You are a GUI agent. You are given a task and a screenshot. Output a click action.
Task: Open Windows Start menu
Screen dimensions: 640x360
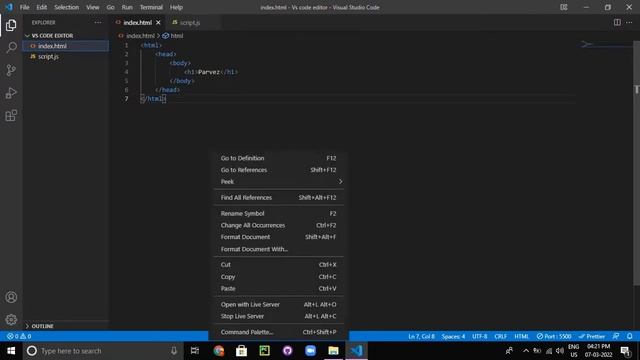[x=11, y=351]
